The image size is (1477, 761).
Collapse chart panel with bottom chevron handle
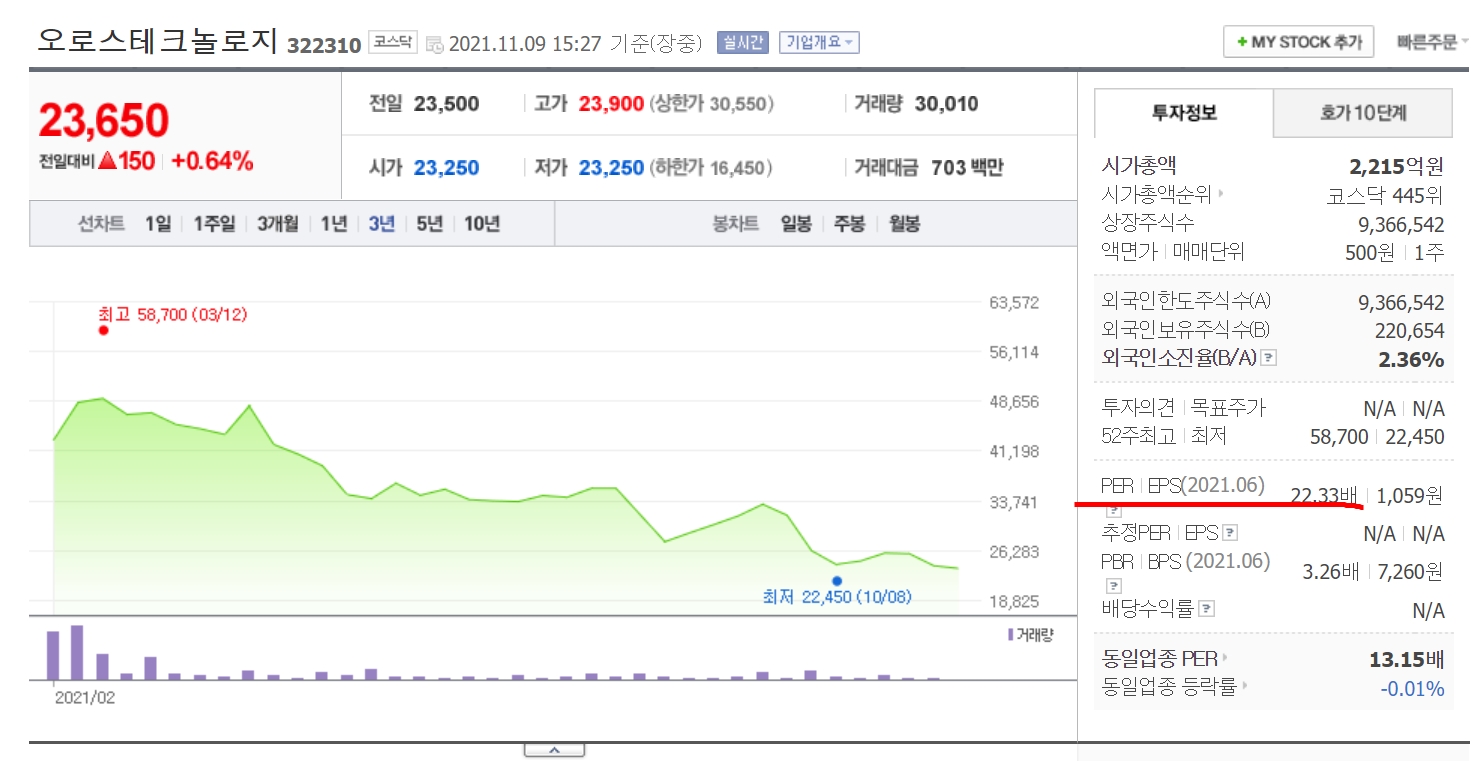(553, 750)
